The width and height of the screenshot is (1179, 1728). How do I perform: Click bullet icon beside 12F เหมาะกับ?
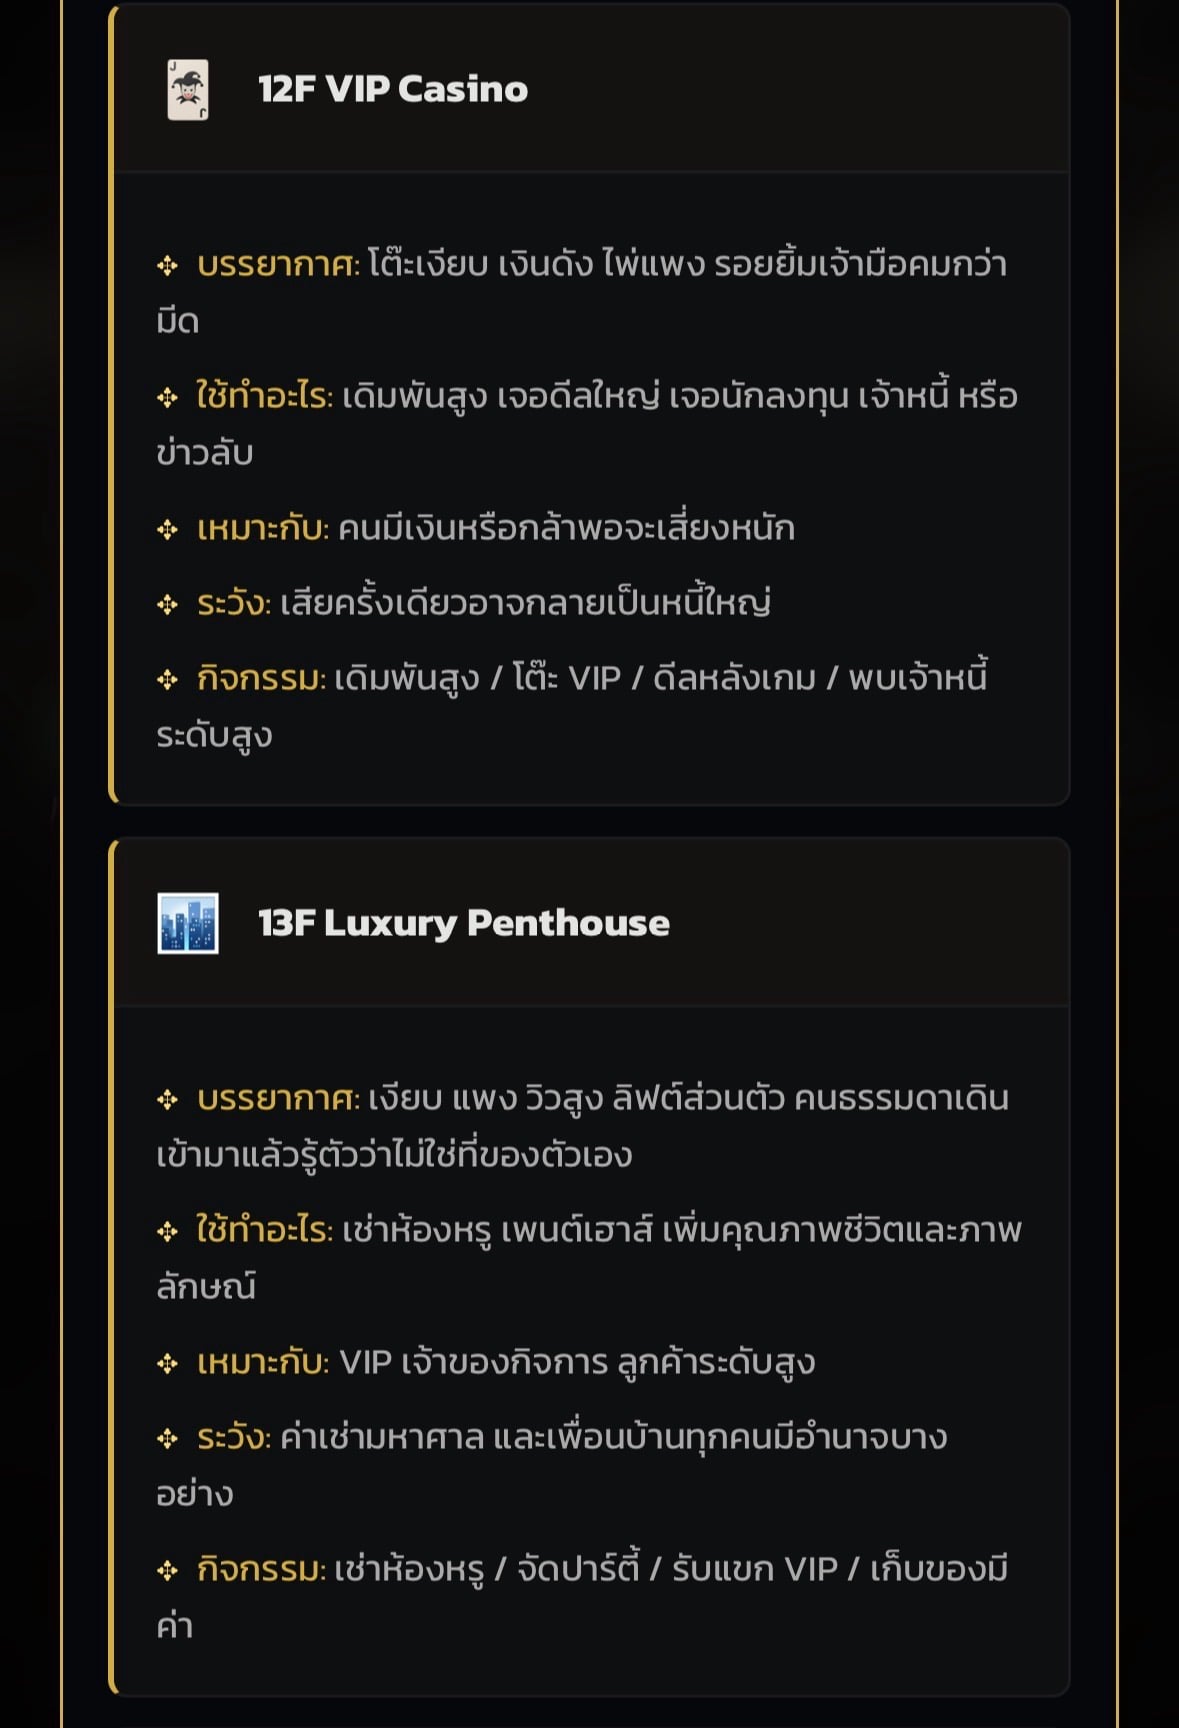[167, 529]
